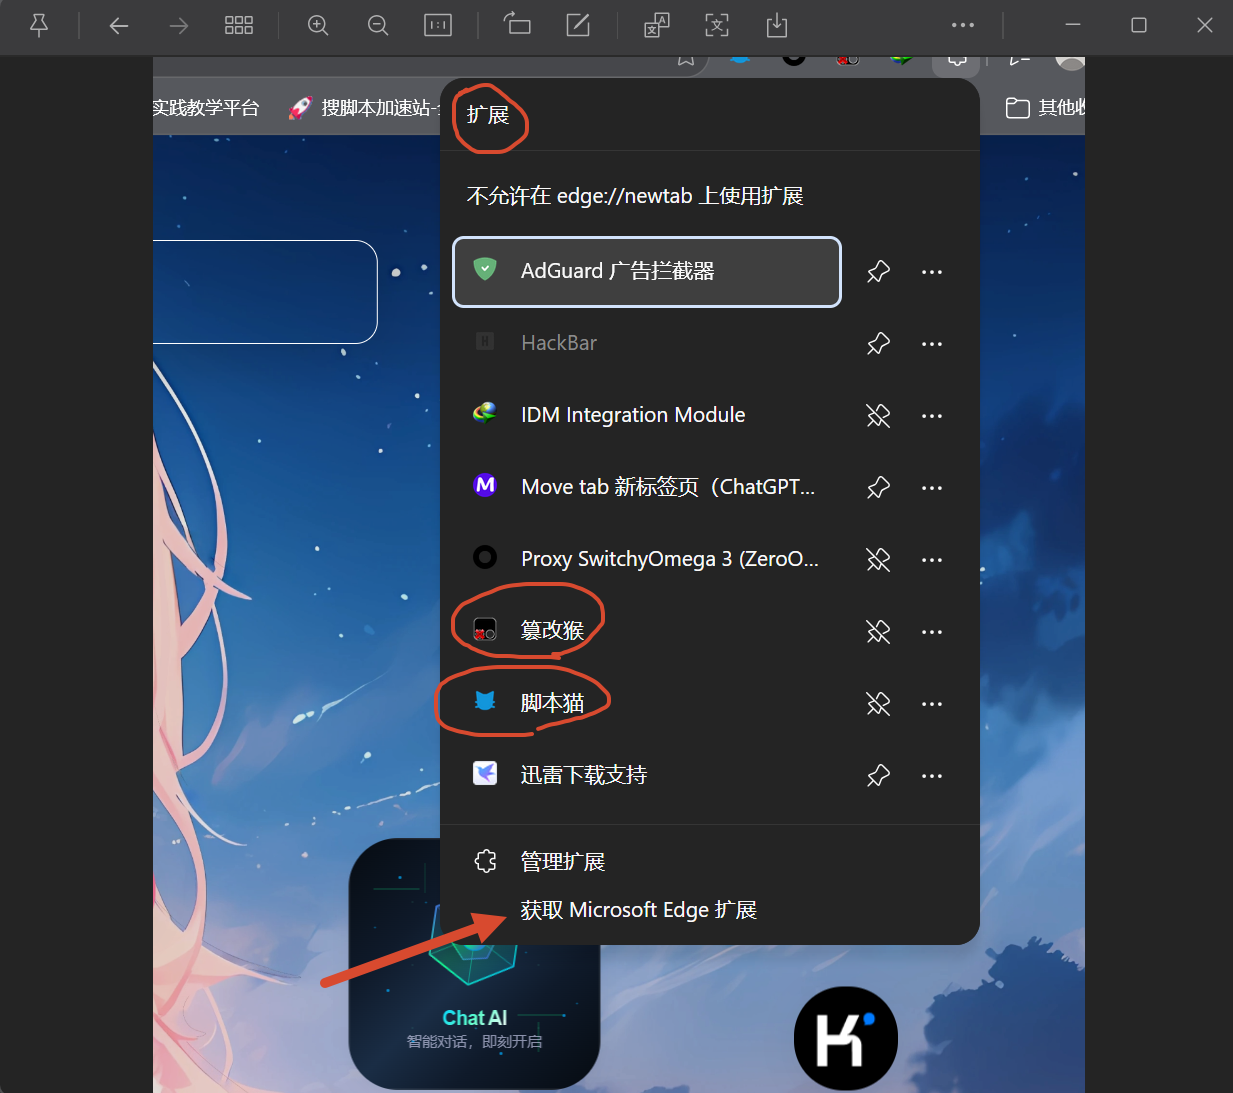Image resolution: width=1233 pixels, height=1093 pixels.
Task: Open more actions for IDM Integration Module
Action: (932, 416)
